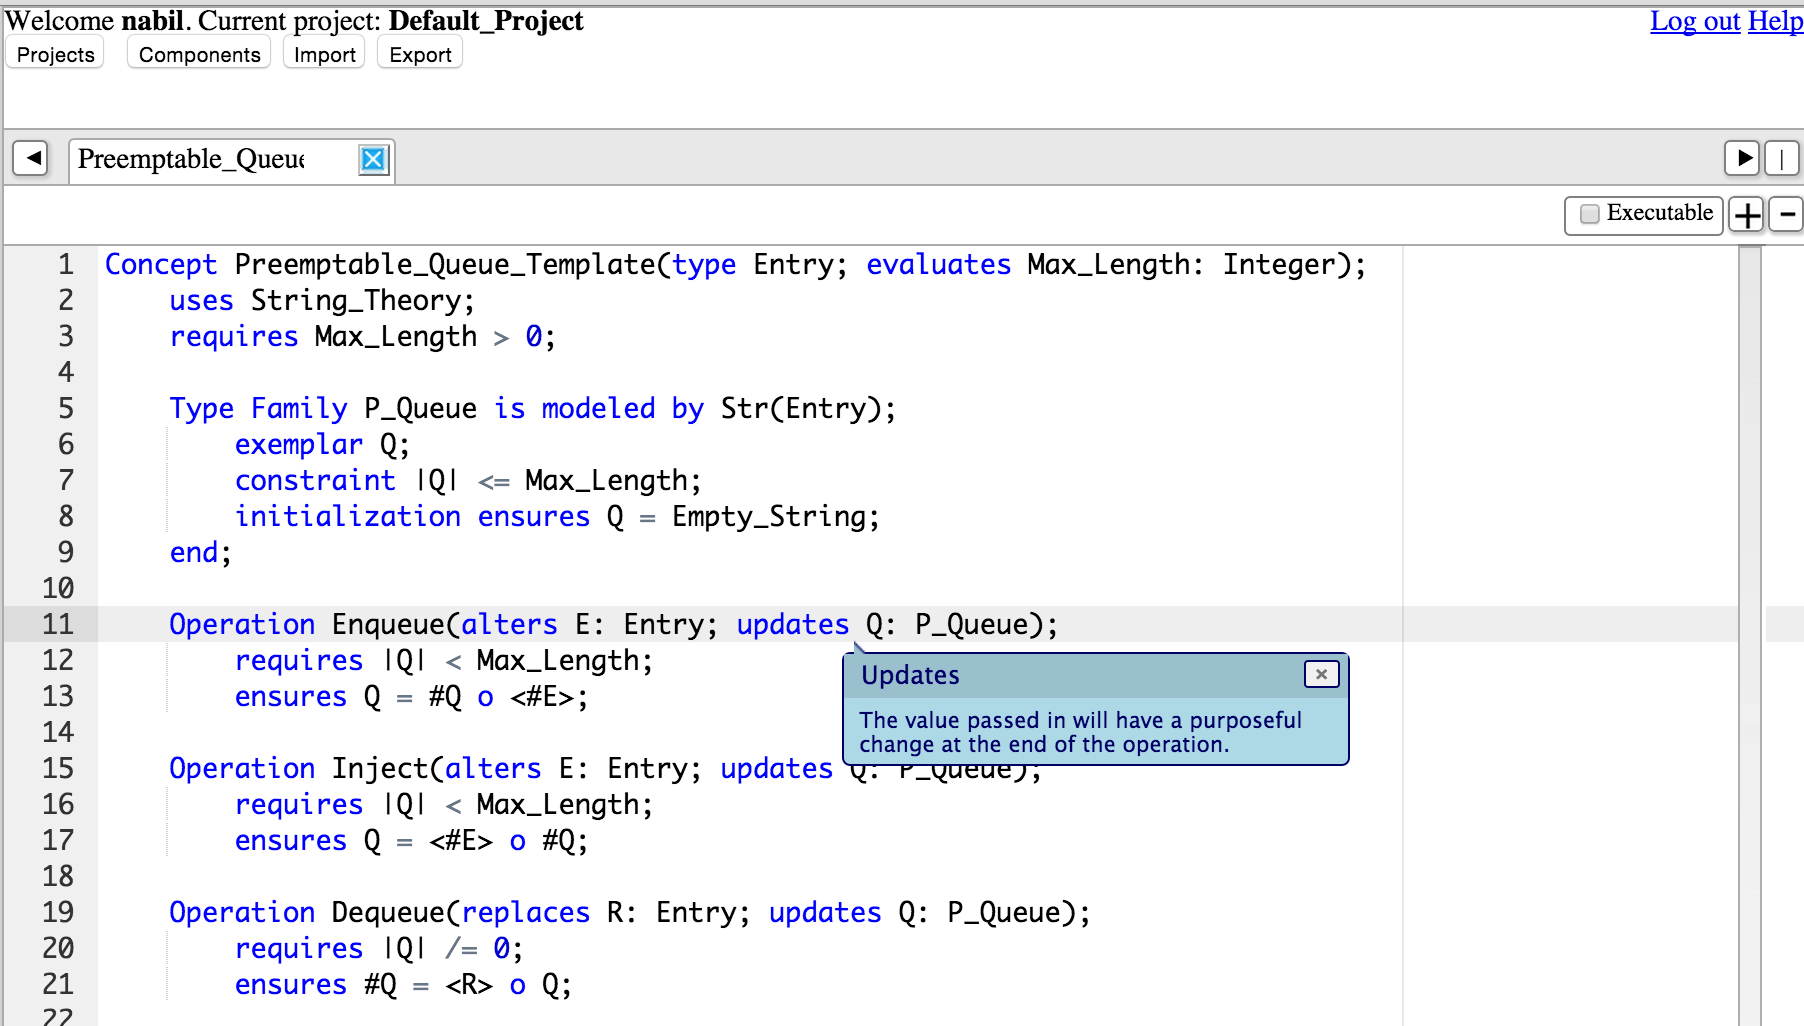
Task: Enable the Executable checkbox
Action: (x=1590, y=214)
